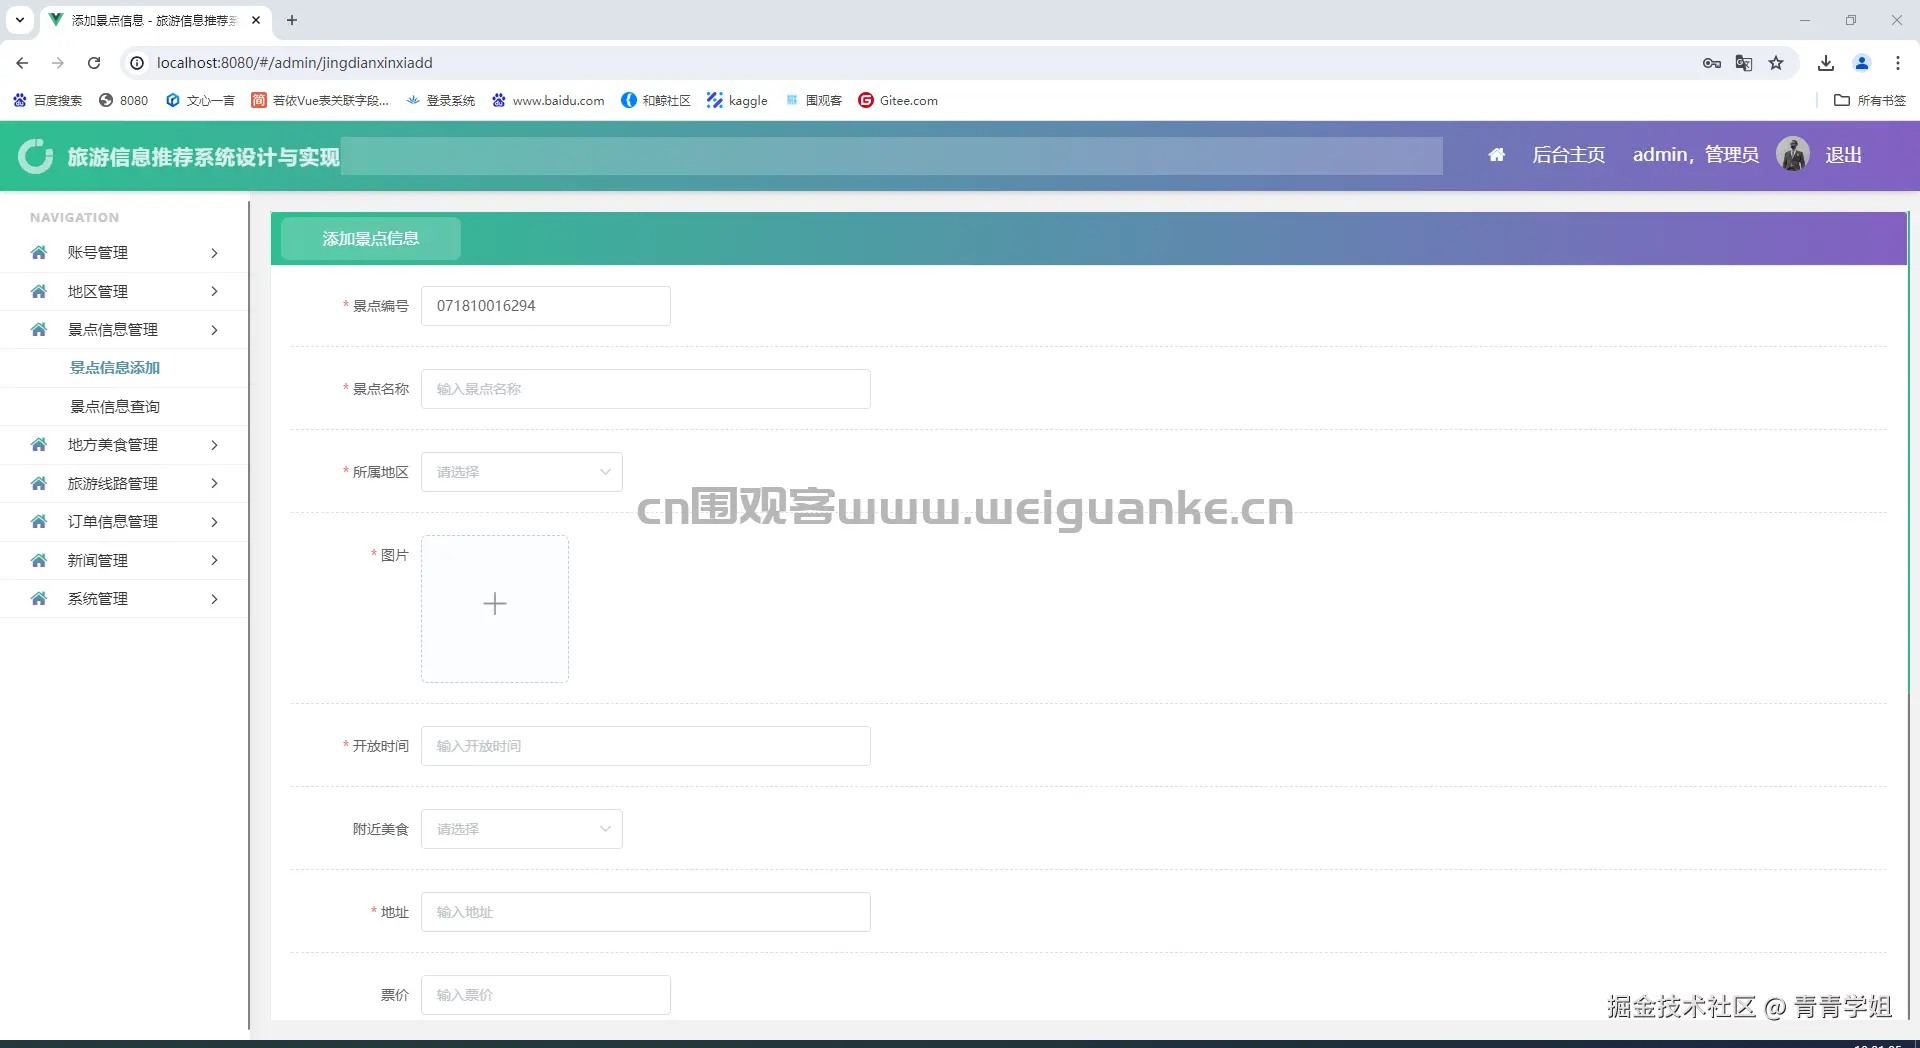Click the admin avatar image
1920x1048 pixels.
1793,153
